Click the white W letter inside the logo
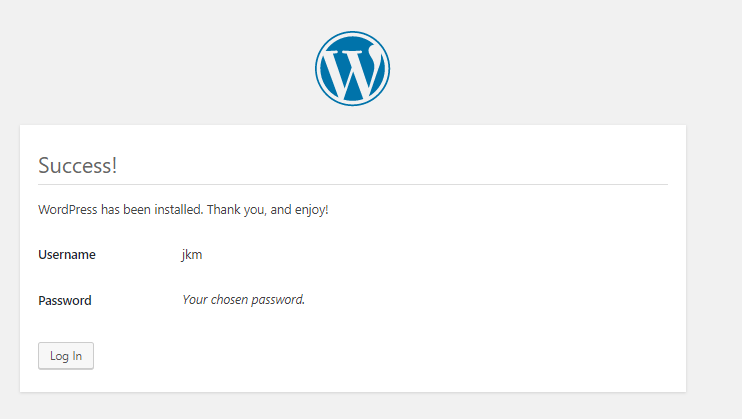742x419 pixels. point(353,71)
